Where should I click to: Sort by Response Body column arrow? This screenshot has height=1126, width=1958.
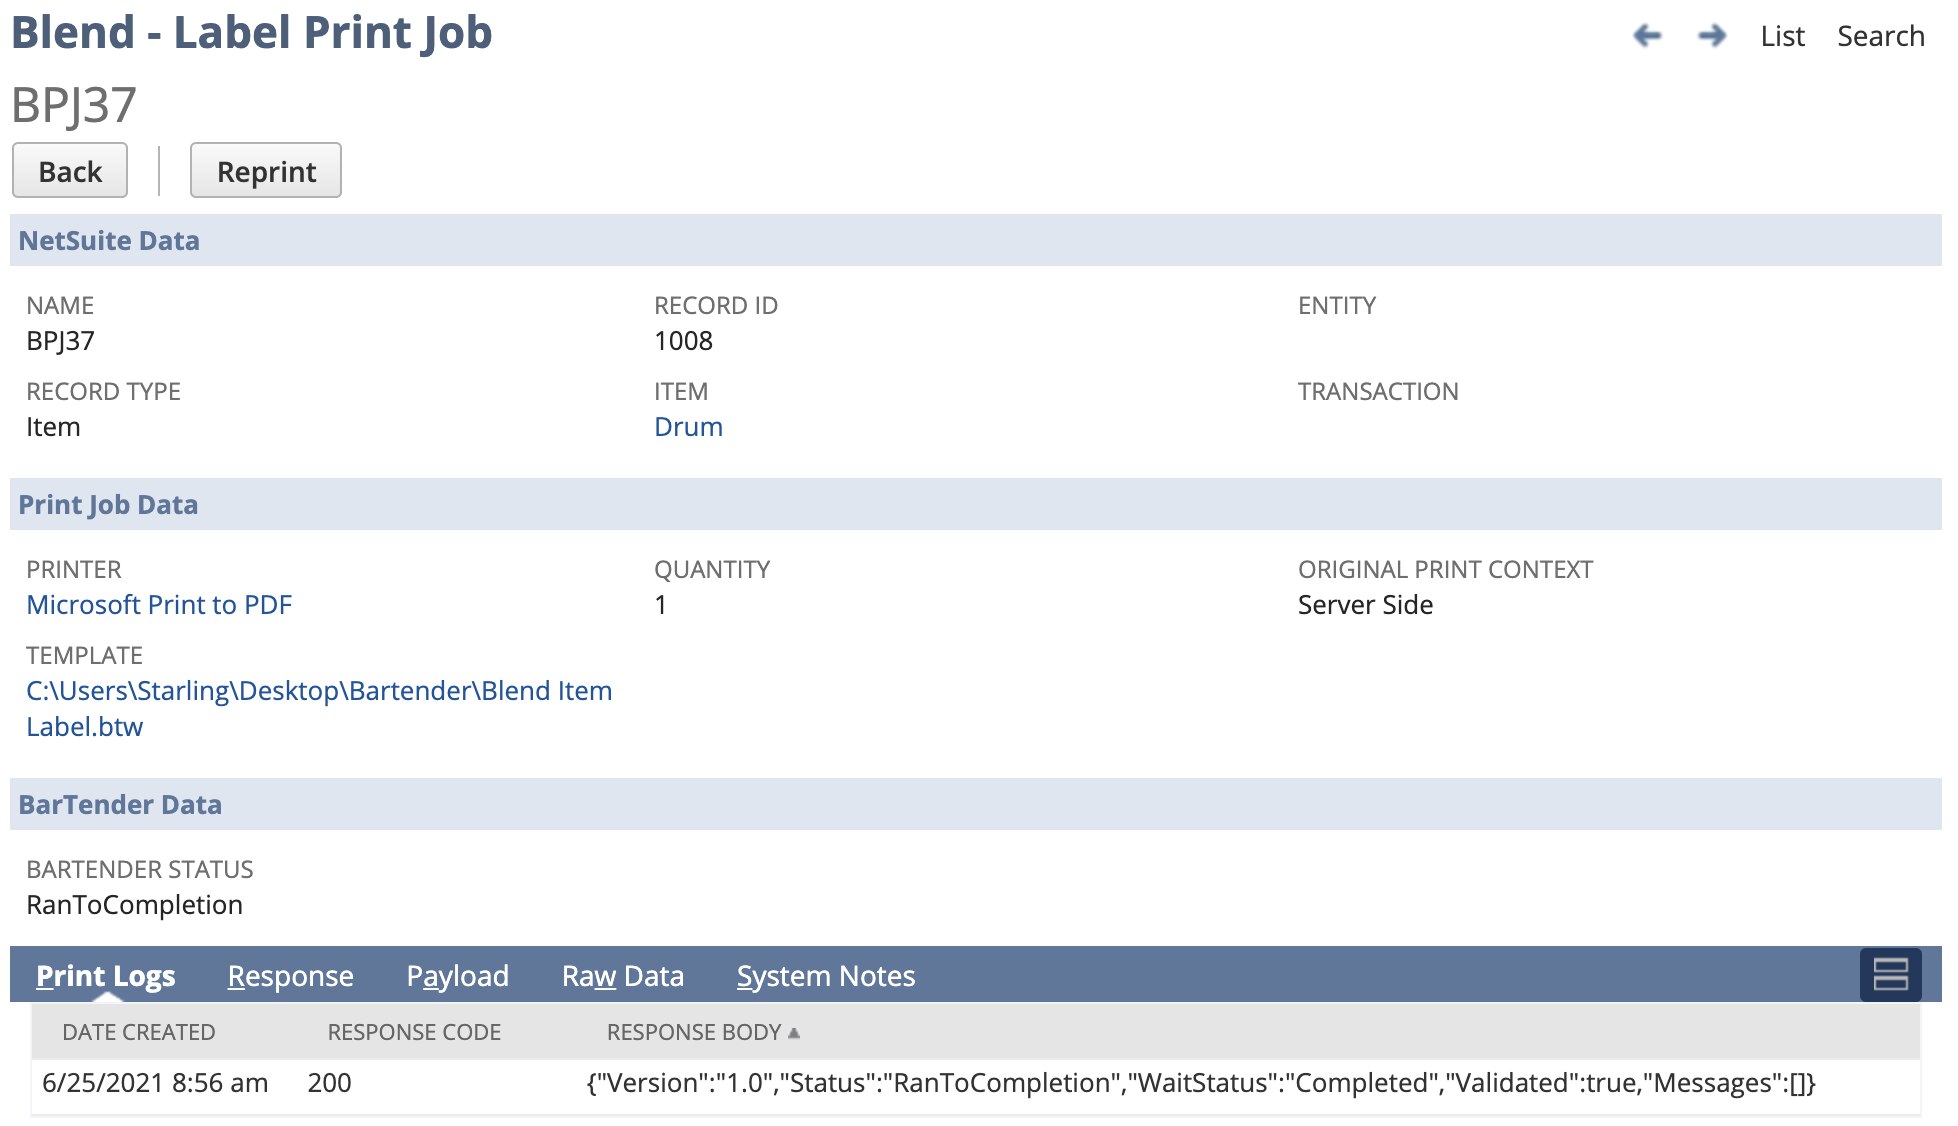[794, 1032]
